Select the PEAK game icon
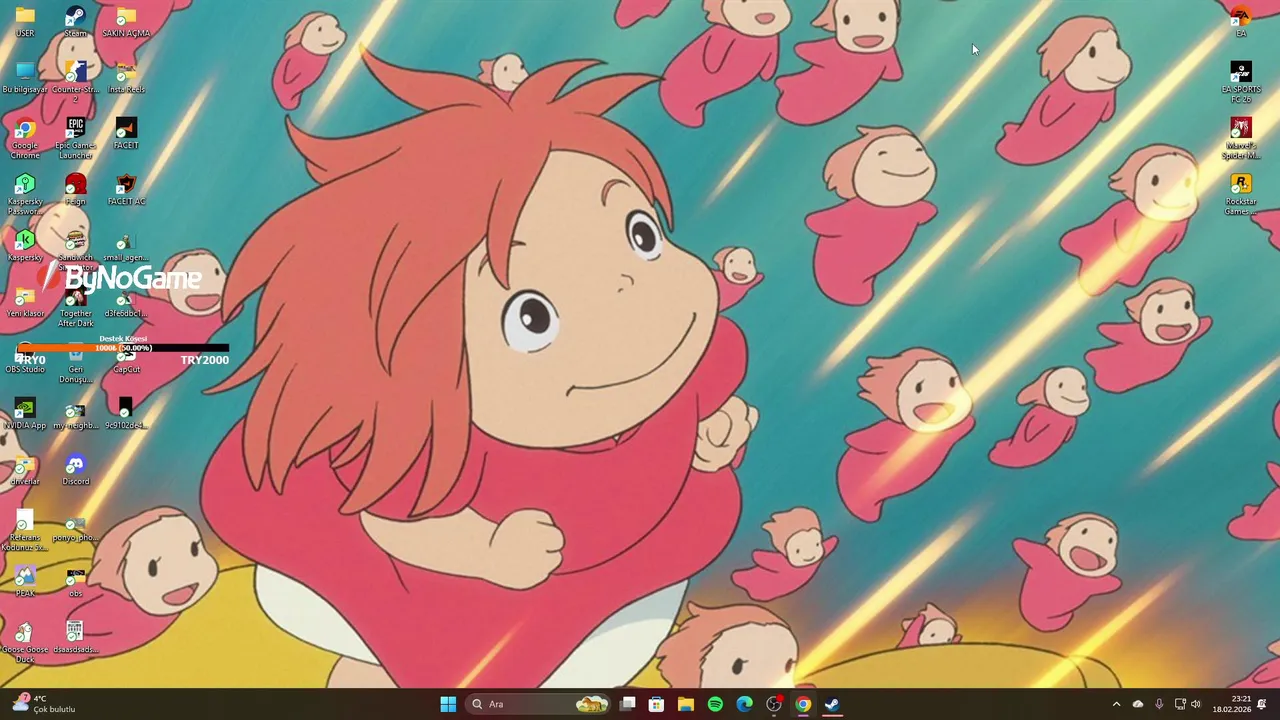The height and width of the screenshot is (720, 1280). click(x=25, y=582)
